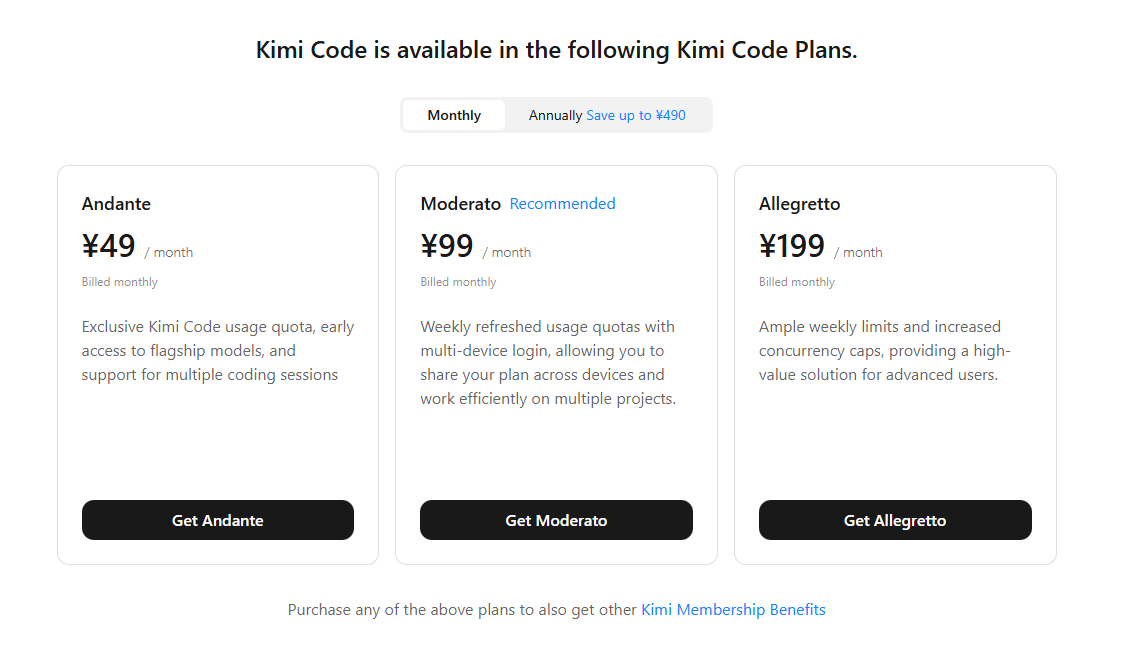Screen dimensions: 1145x660
Task: Click Billed monthly under Andante price
Action: 120,282
